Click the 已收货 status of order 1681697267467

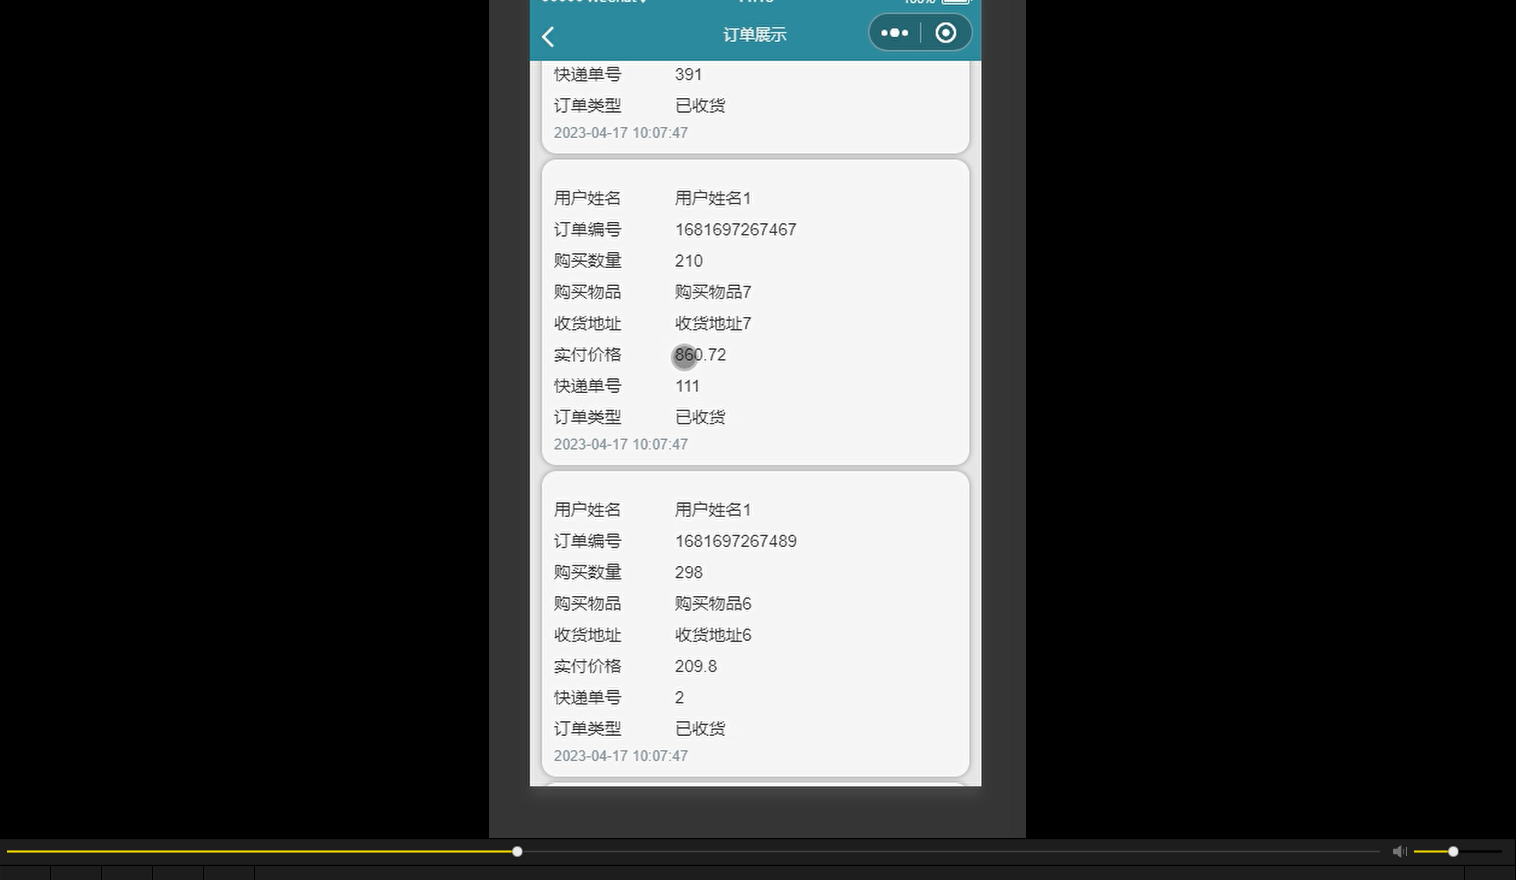(700, 417)
